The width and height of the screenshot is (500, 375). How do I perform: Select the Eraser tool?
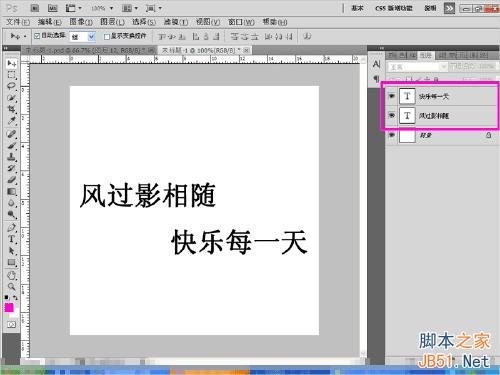[12, 180]
